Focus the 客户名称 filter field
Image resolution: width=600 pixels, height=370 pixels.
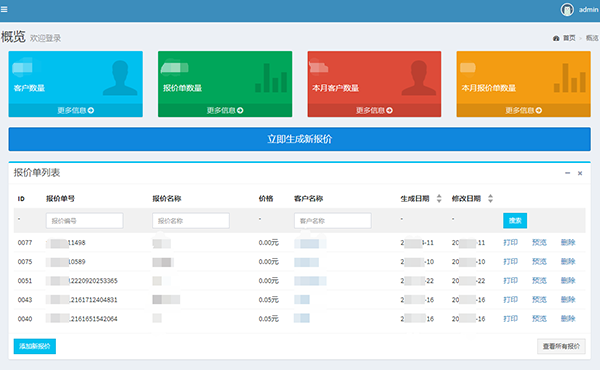click(x=333, y=221)
